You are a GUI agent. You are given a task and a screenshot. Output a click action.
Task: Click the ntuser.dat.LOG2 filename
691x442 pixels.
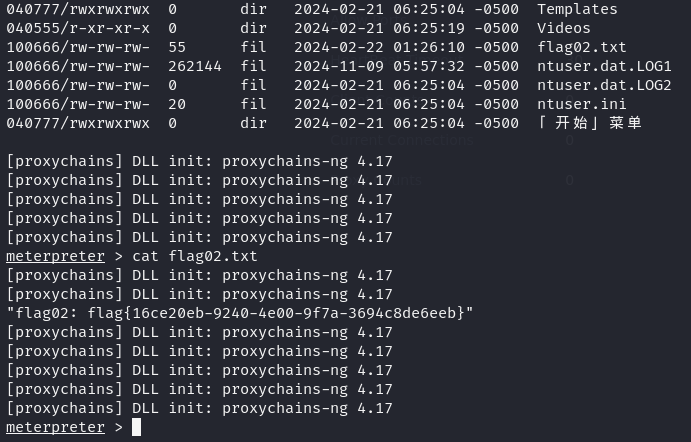tap(604, 85)
